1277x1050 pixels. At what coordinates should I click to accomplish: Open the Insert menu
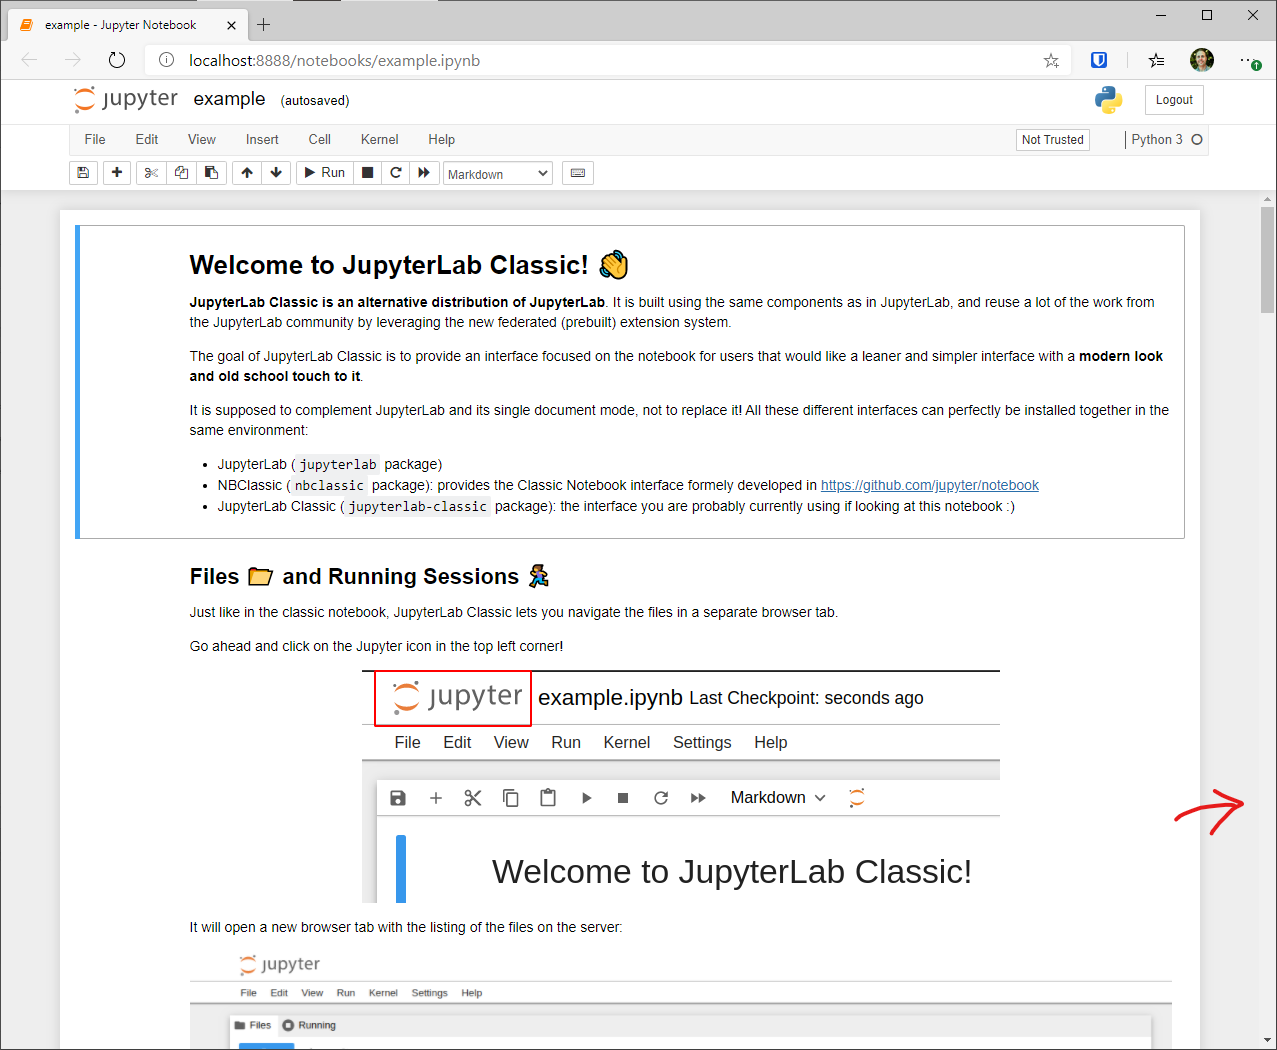tap(262, 140)
